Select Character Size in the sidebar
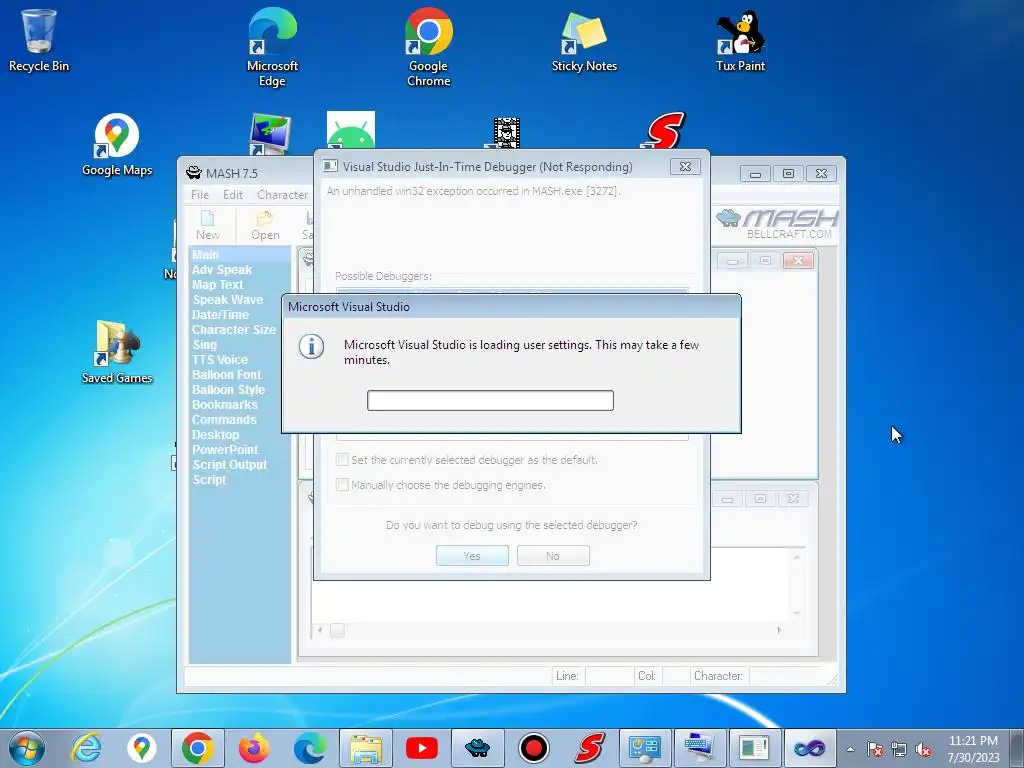The image size is (1024, 768). (234, 330)
